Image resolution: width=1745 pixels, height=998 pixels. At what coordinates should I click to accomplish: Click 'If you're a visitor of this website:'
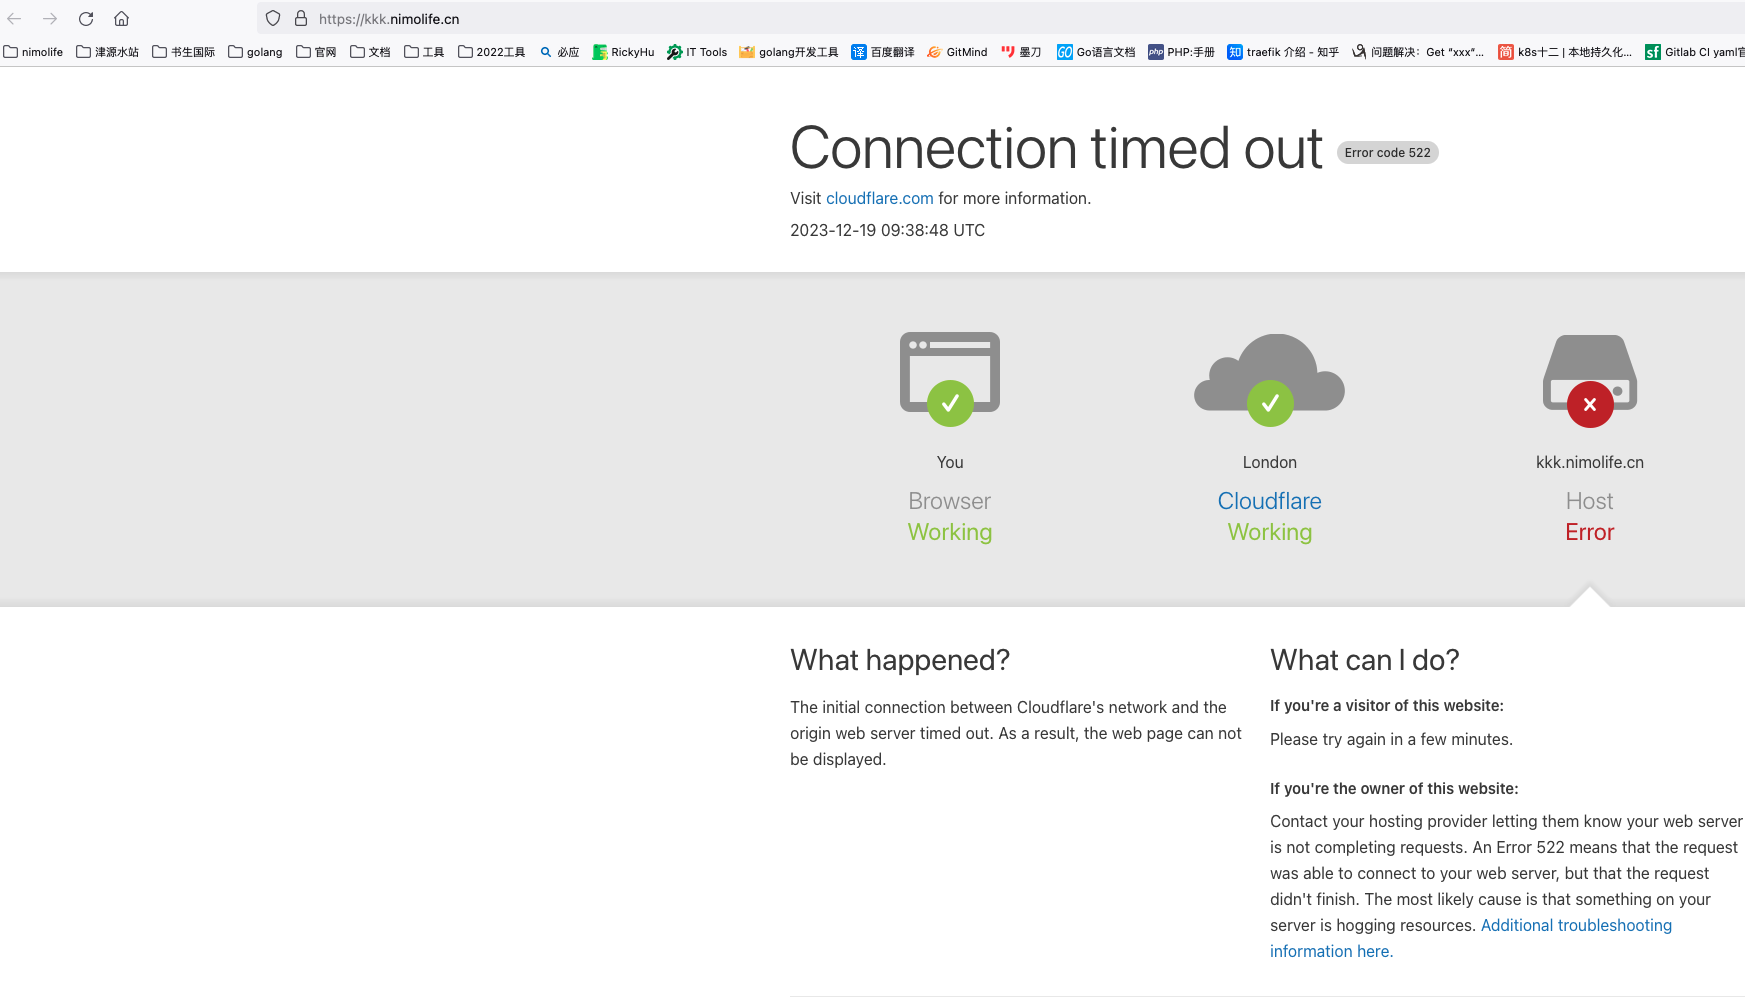[1387, 706]
